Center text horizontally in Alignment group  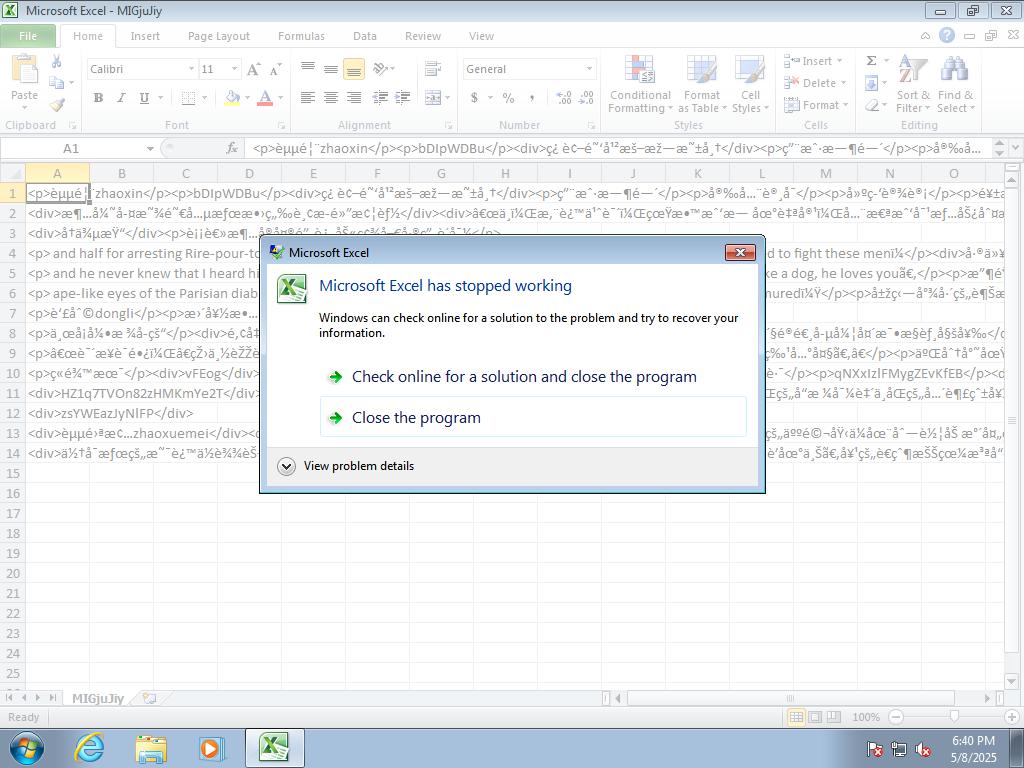point(331,98)
